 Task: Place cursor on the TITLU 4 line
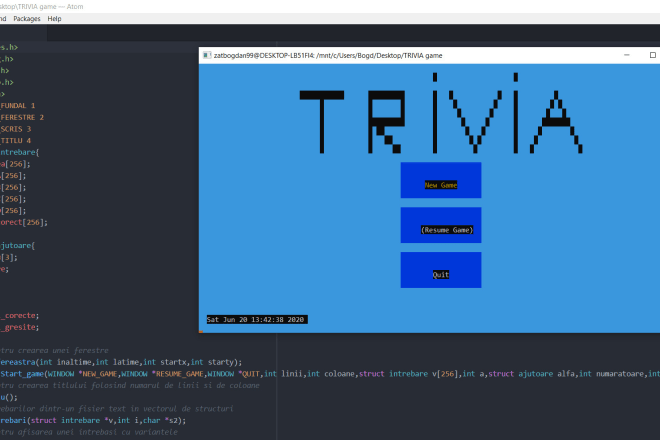[x=16, y=141]
